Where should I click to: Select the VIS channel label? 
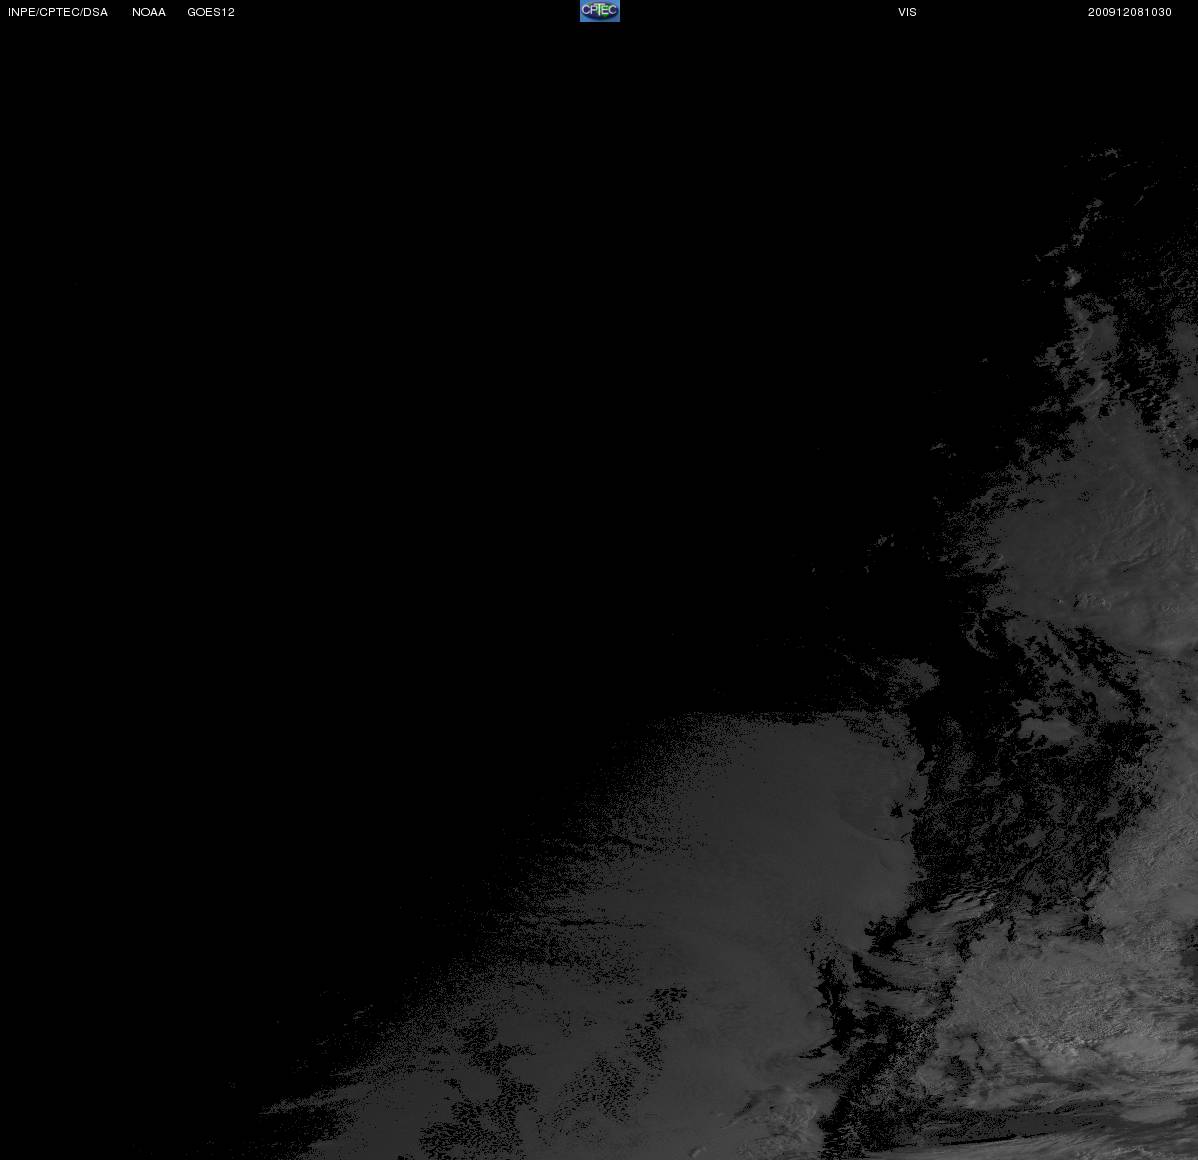point(908,12)
